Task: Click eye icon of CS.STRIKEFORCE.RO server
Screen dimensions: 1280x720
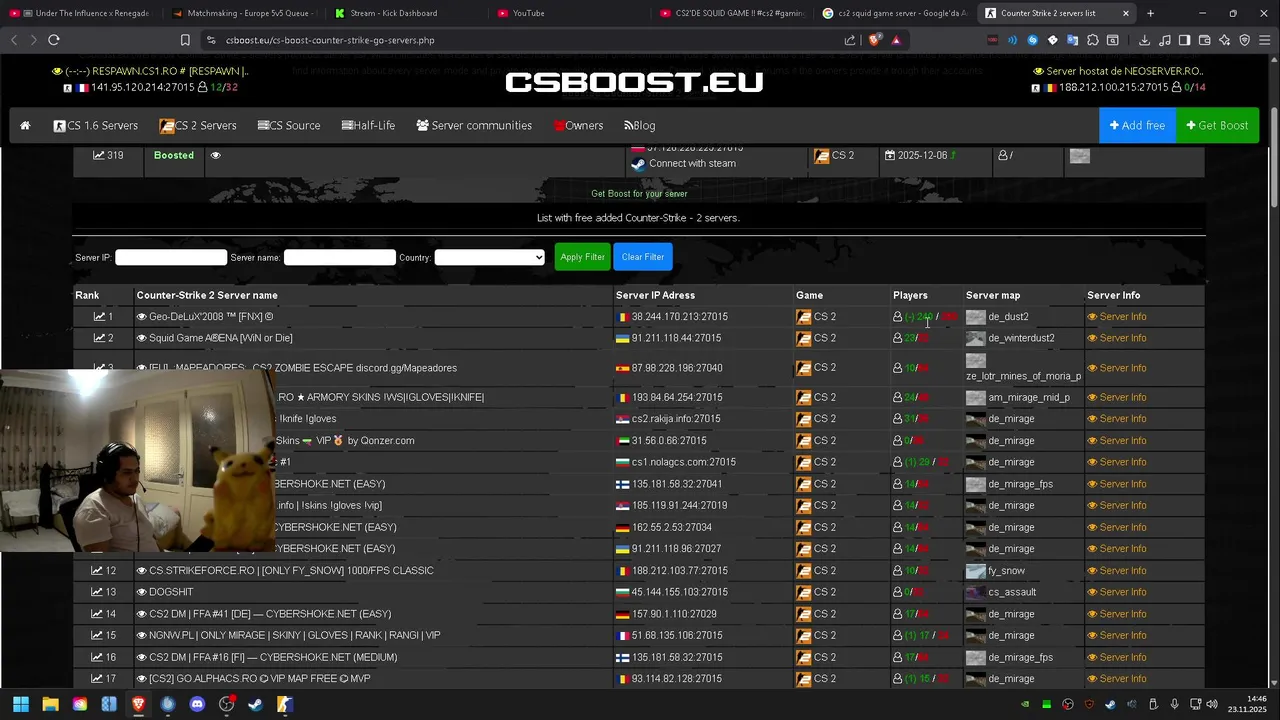Action: click(x=142, y=571)
